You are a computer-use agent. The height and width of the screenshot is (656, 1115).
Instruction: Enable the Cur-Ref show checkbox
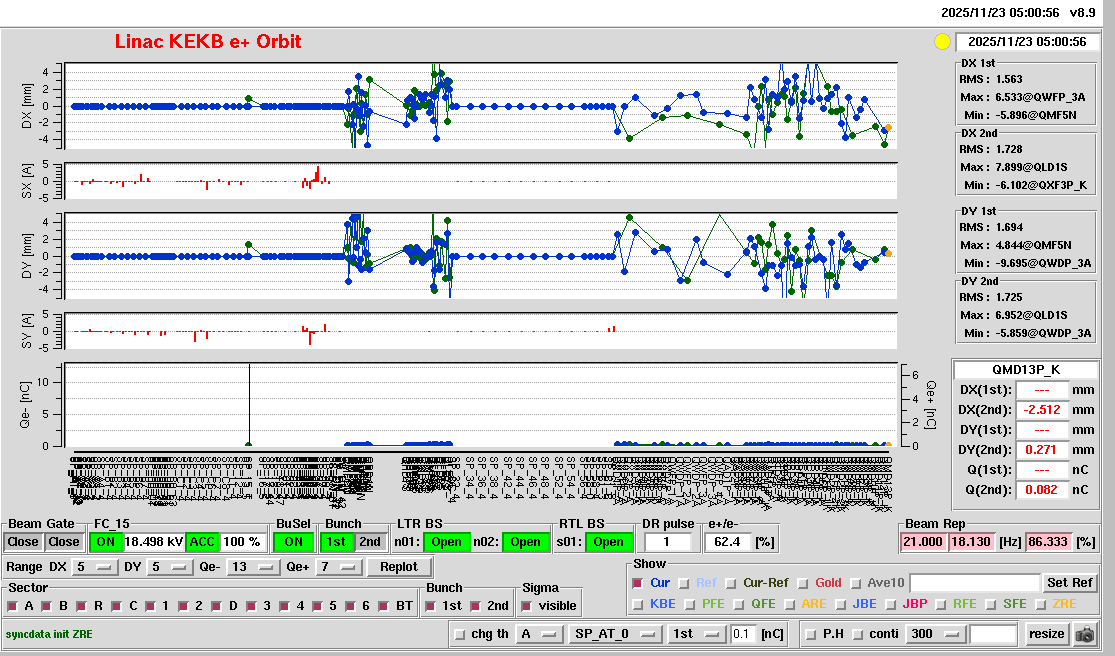[x=733, y=583]
